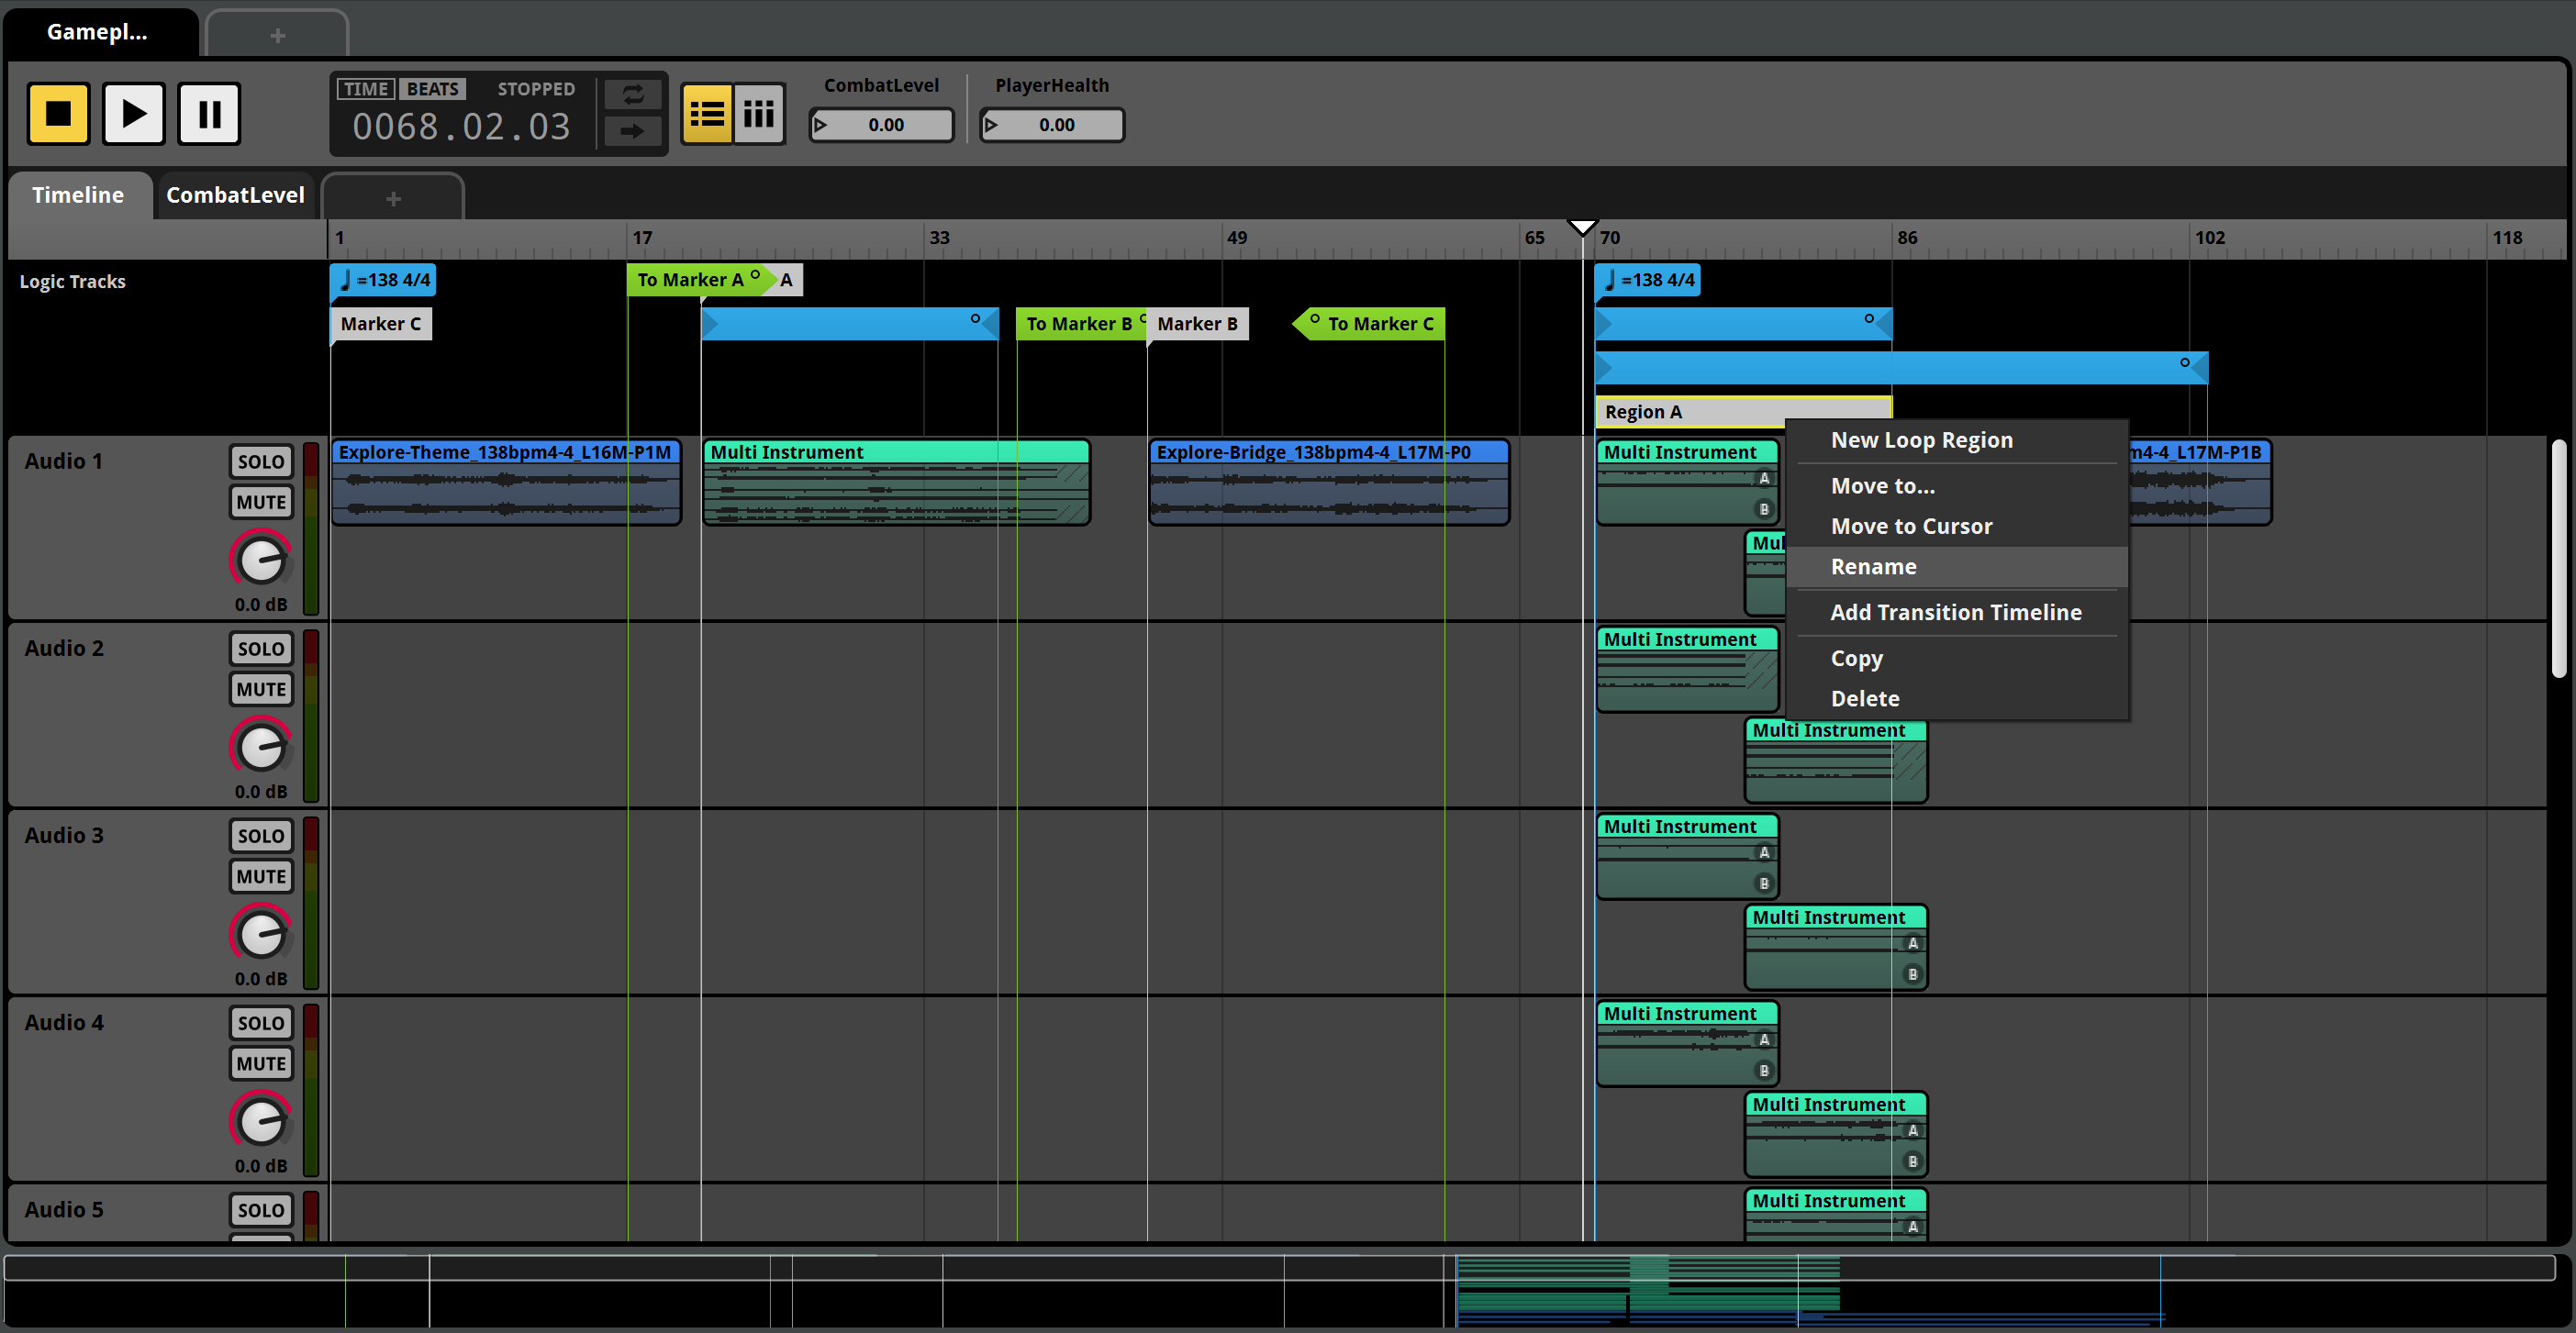This screenshot has width=2576, height=1333.
Task: Mute the Audio 4 track
Action: coord(261,1063)
